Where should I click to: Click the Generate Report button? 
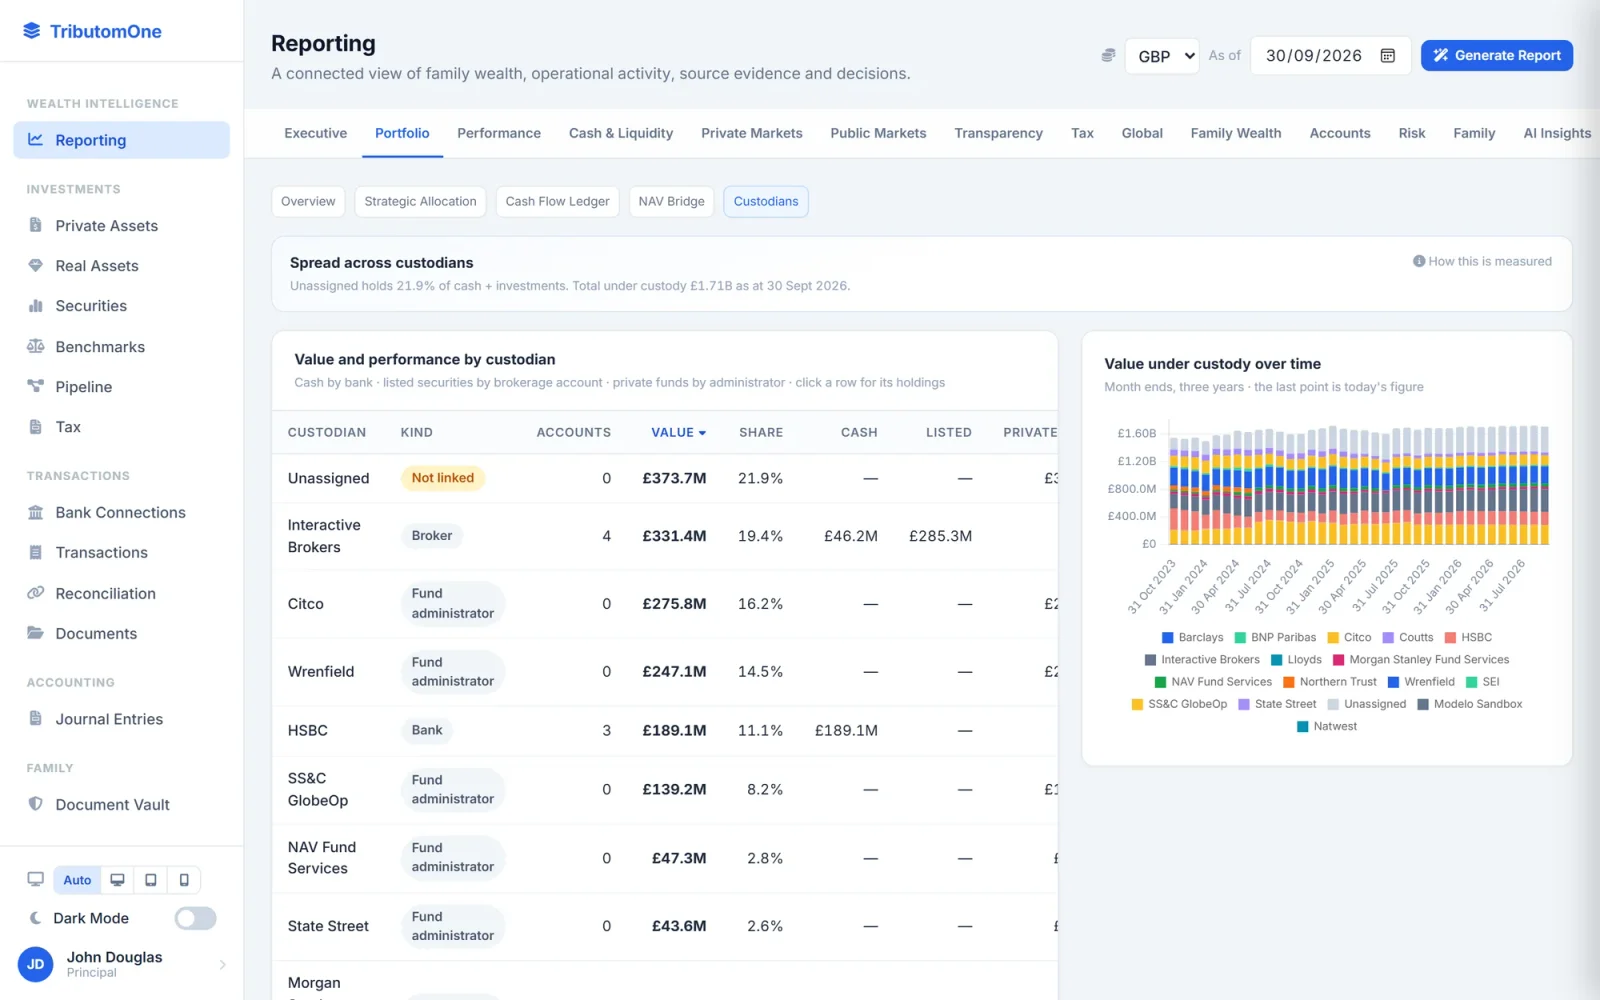coord(1497,56)
